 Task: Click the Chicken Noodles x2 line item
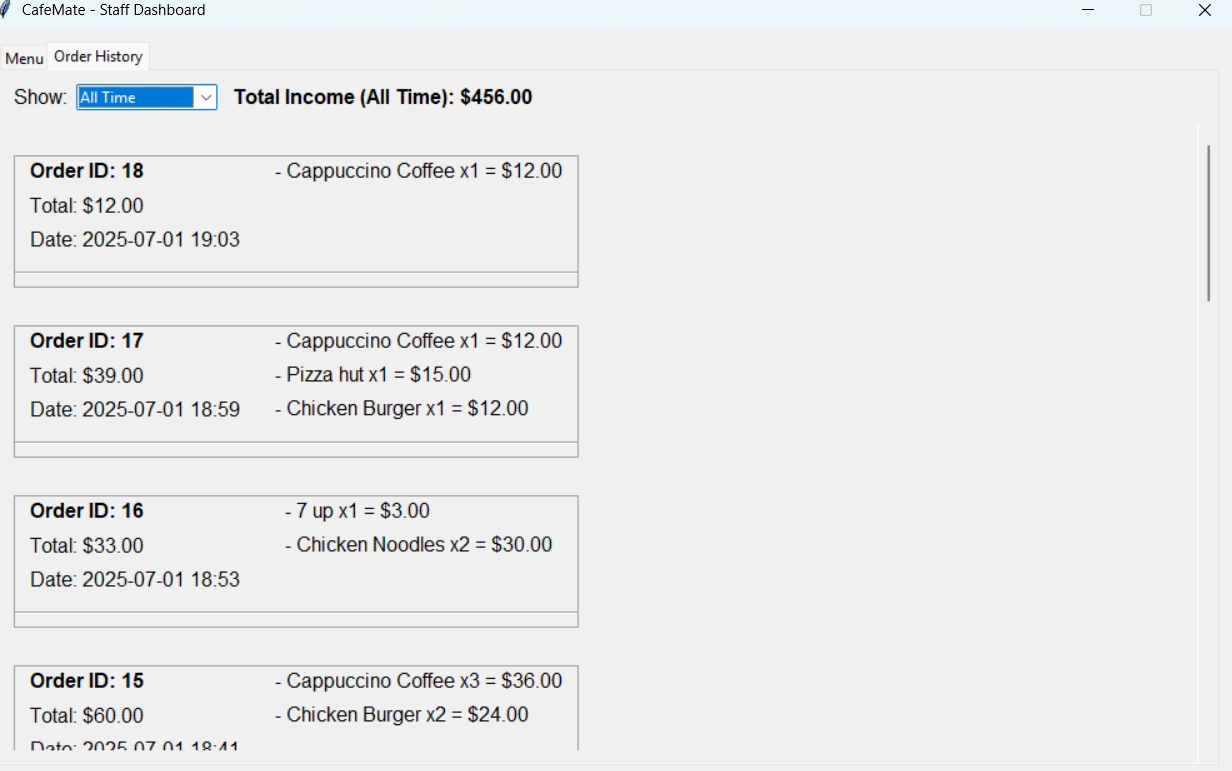(418, 545)
